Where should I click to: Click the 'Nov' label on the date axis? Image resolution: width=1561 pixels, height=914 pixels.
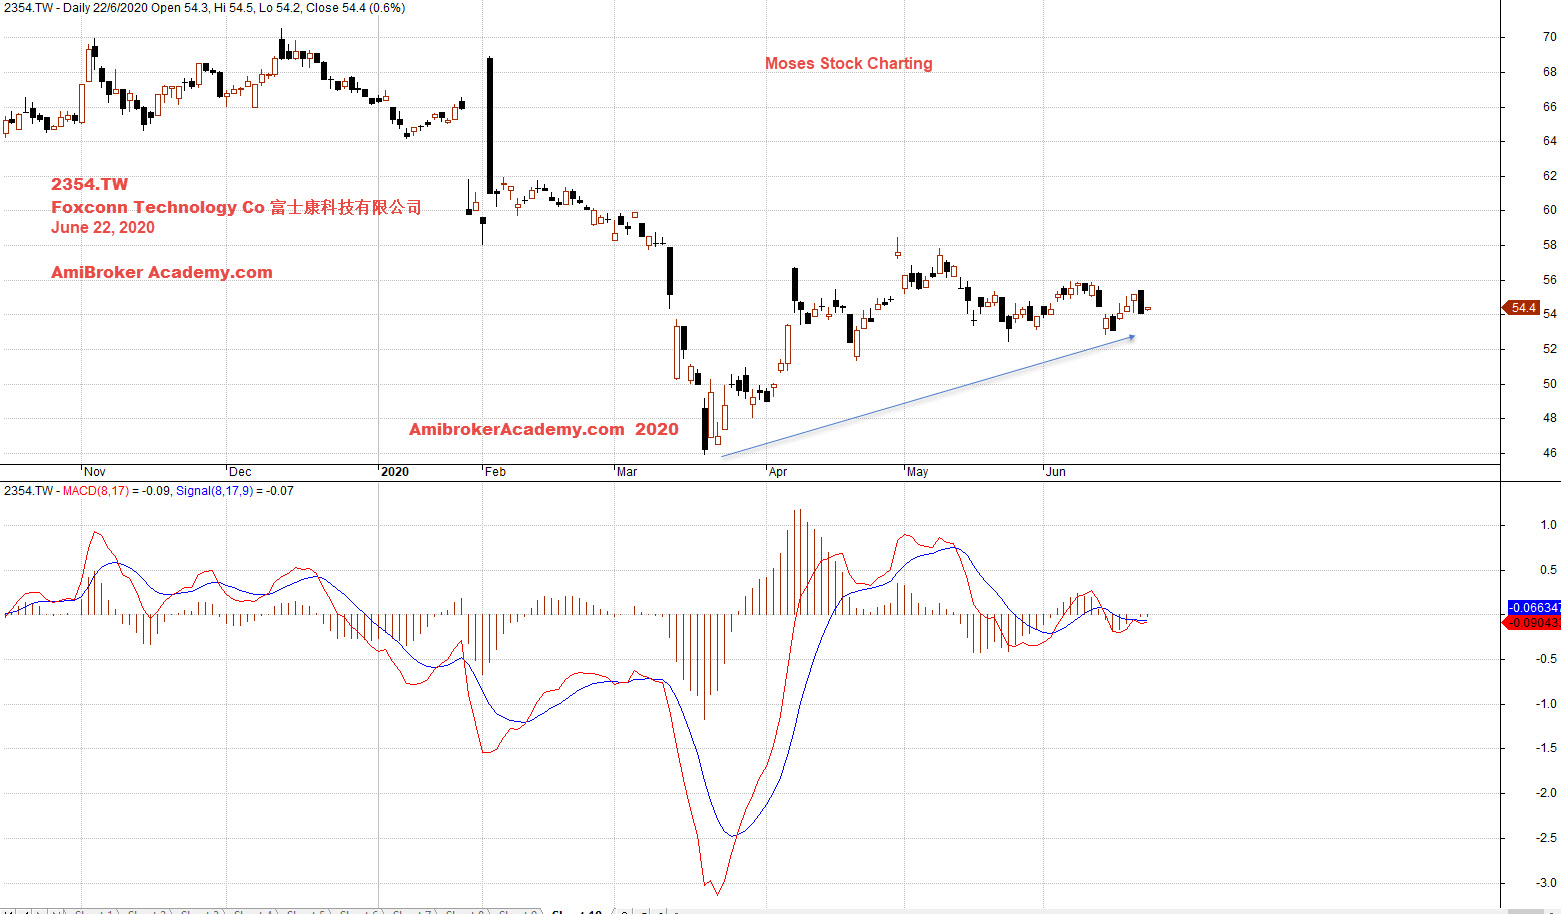tap(95, 472)
